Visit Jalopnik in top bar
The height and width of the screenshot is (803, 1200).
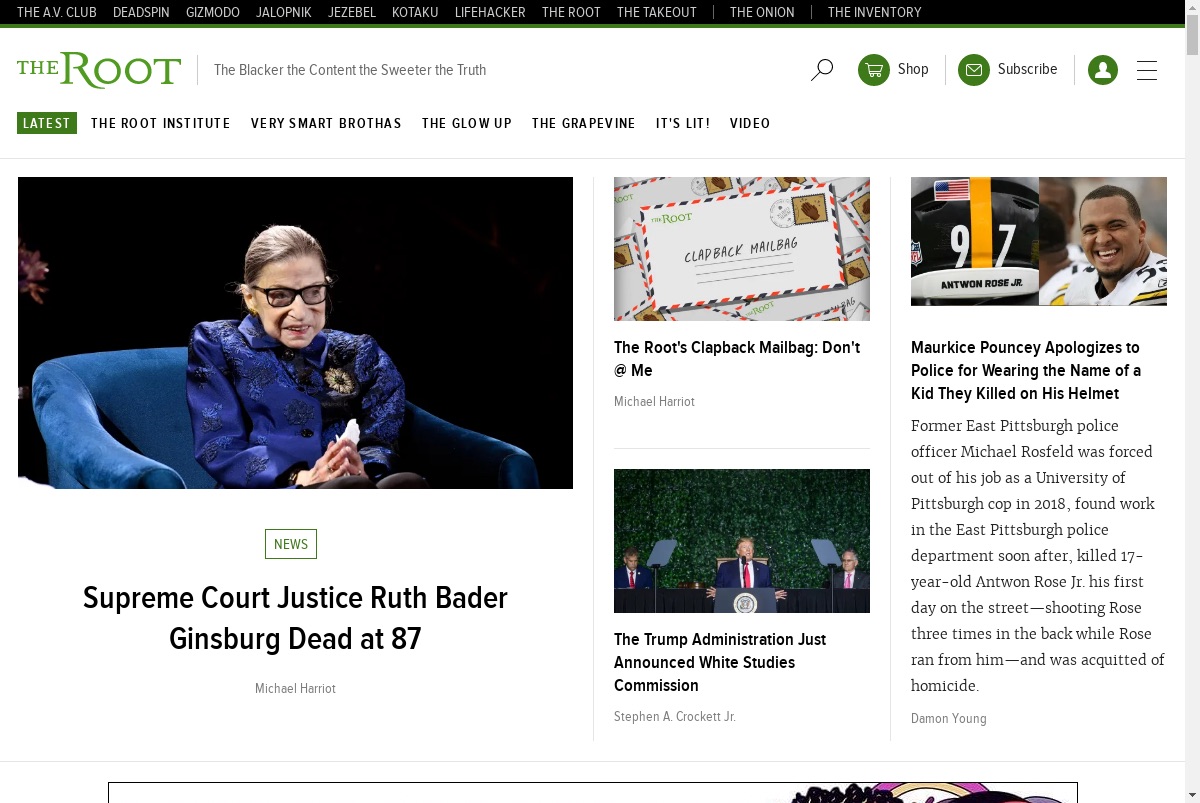pos(284,13)
